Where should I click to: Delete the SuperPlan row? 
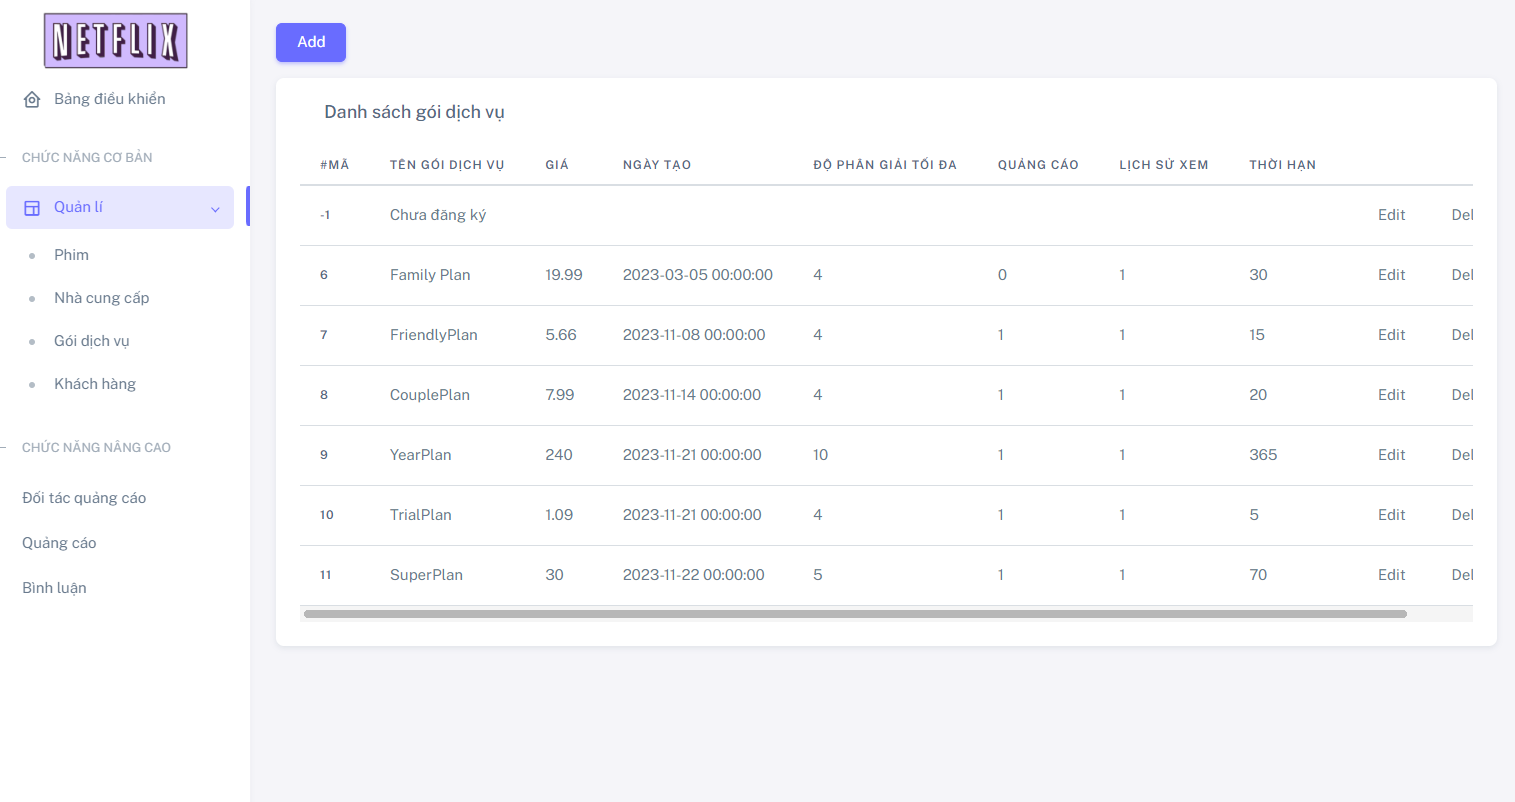1462,575
